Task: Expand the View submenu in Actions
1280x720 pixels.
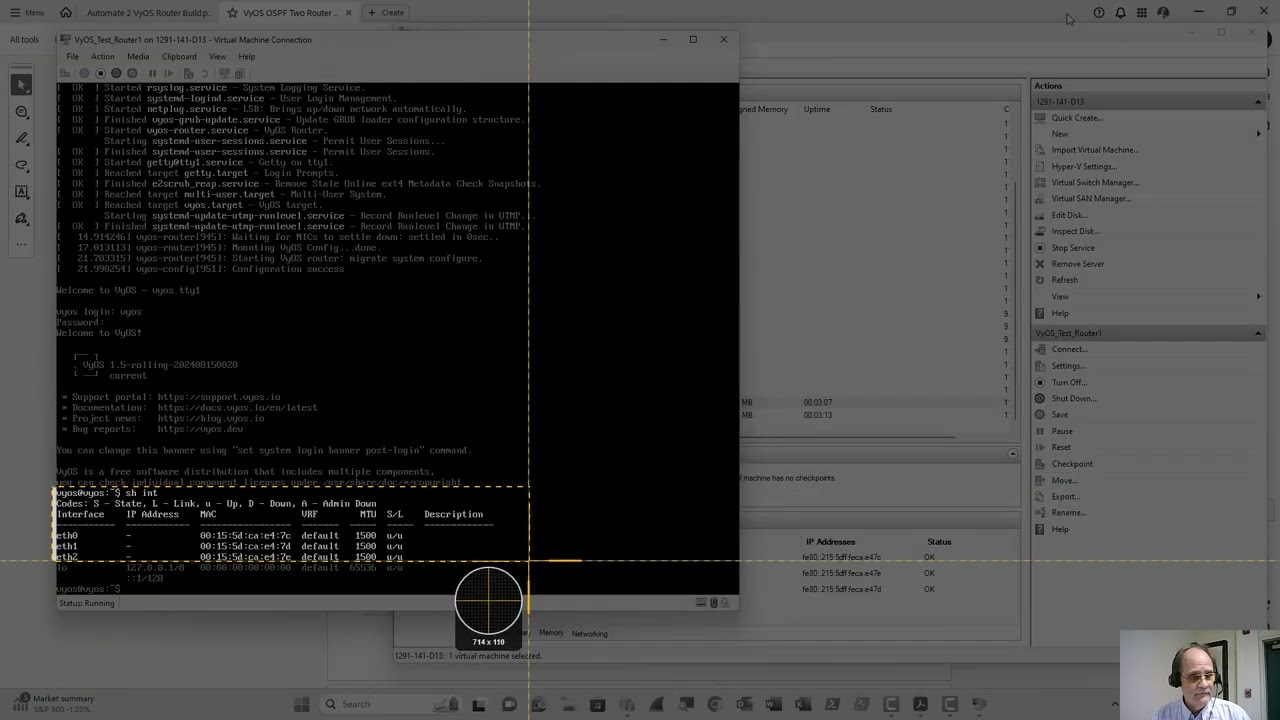Action: tap(1259, 296)
